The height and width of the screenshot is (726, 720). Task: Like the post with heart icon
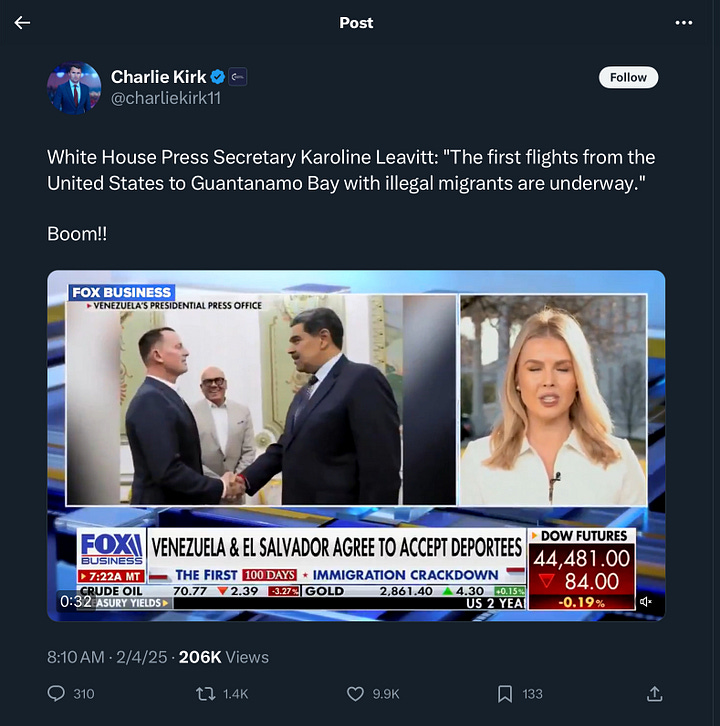click(355, 693)
